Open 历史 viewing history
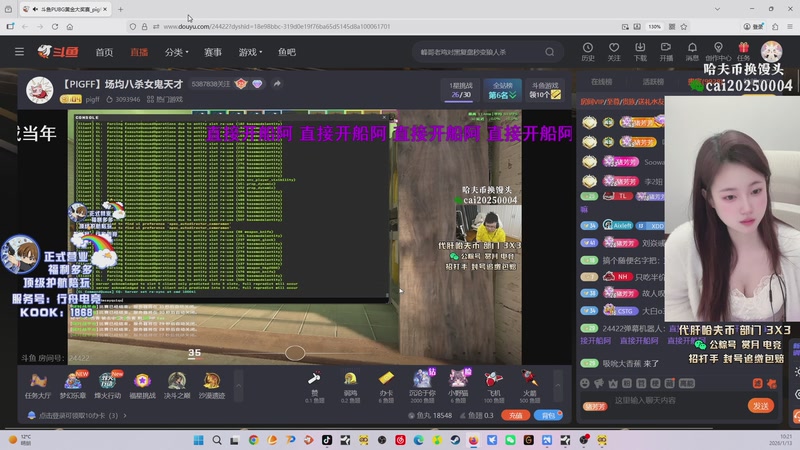 coord(588,52)
